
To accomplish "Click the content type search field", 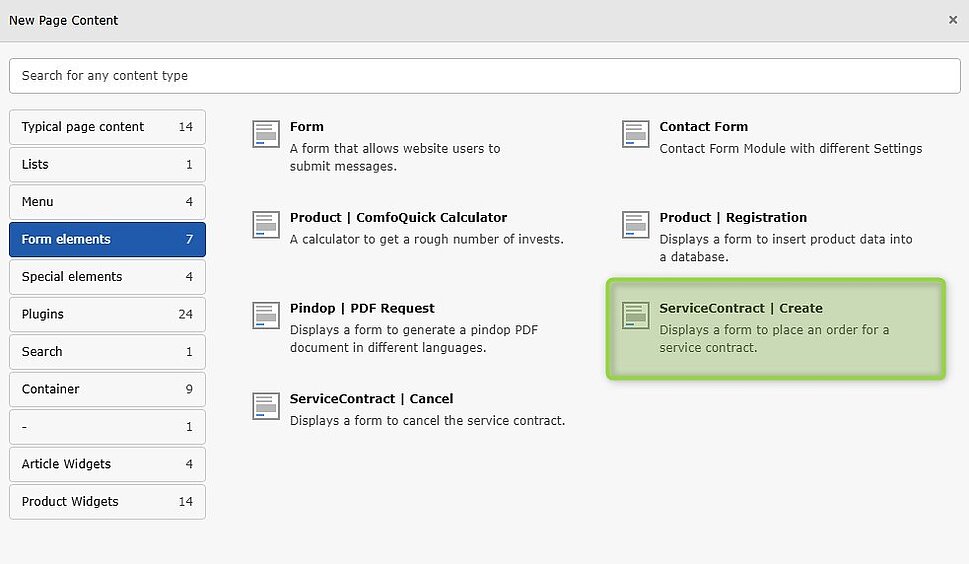I will click(x=484, y=76).
